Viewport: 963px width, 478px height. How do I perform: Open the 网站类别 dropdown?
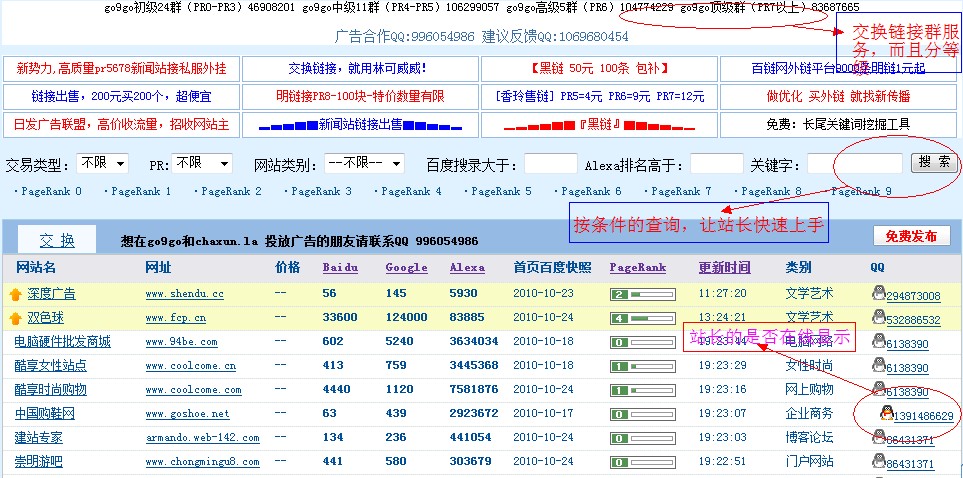pyautogui.click(x=365, y=163)
